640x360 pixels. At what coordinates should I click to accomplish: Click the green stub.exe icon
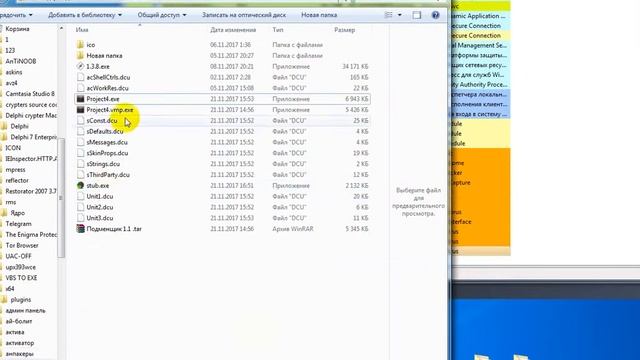pos(80,185)
